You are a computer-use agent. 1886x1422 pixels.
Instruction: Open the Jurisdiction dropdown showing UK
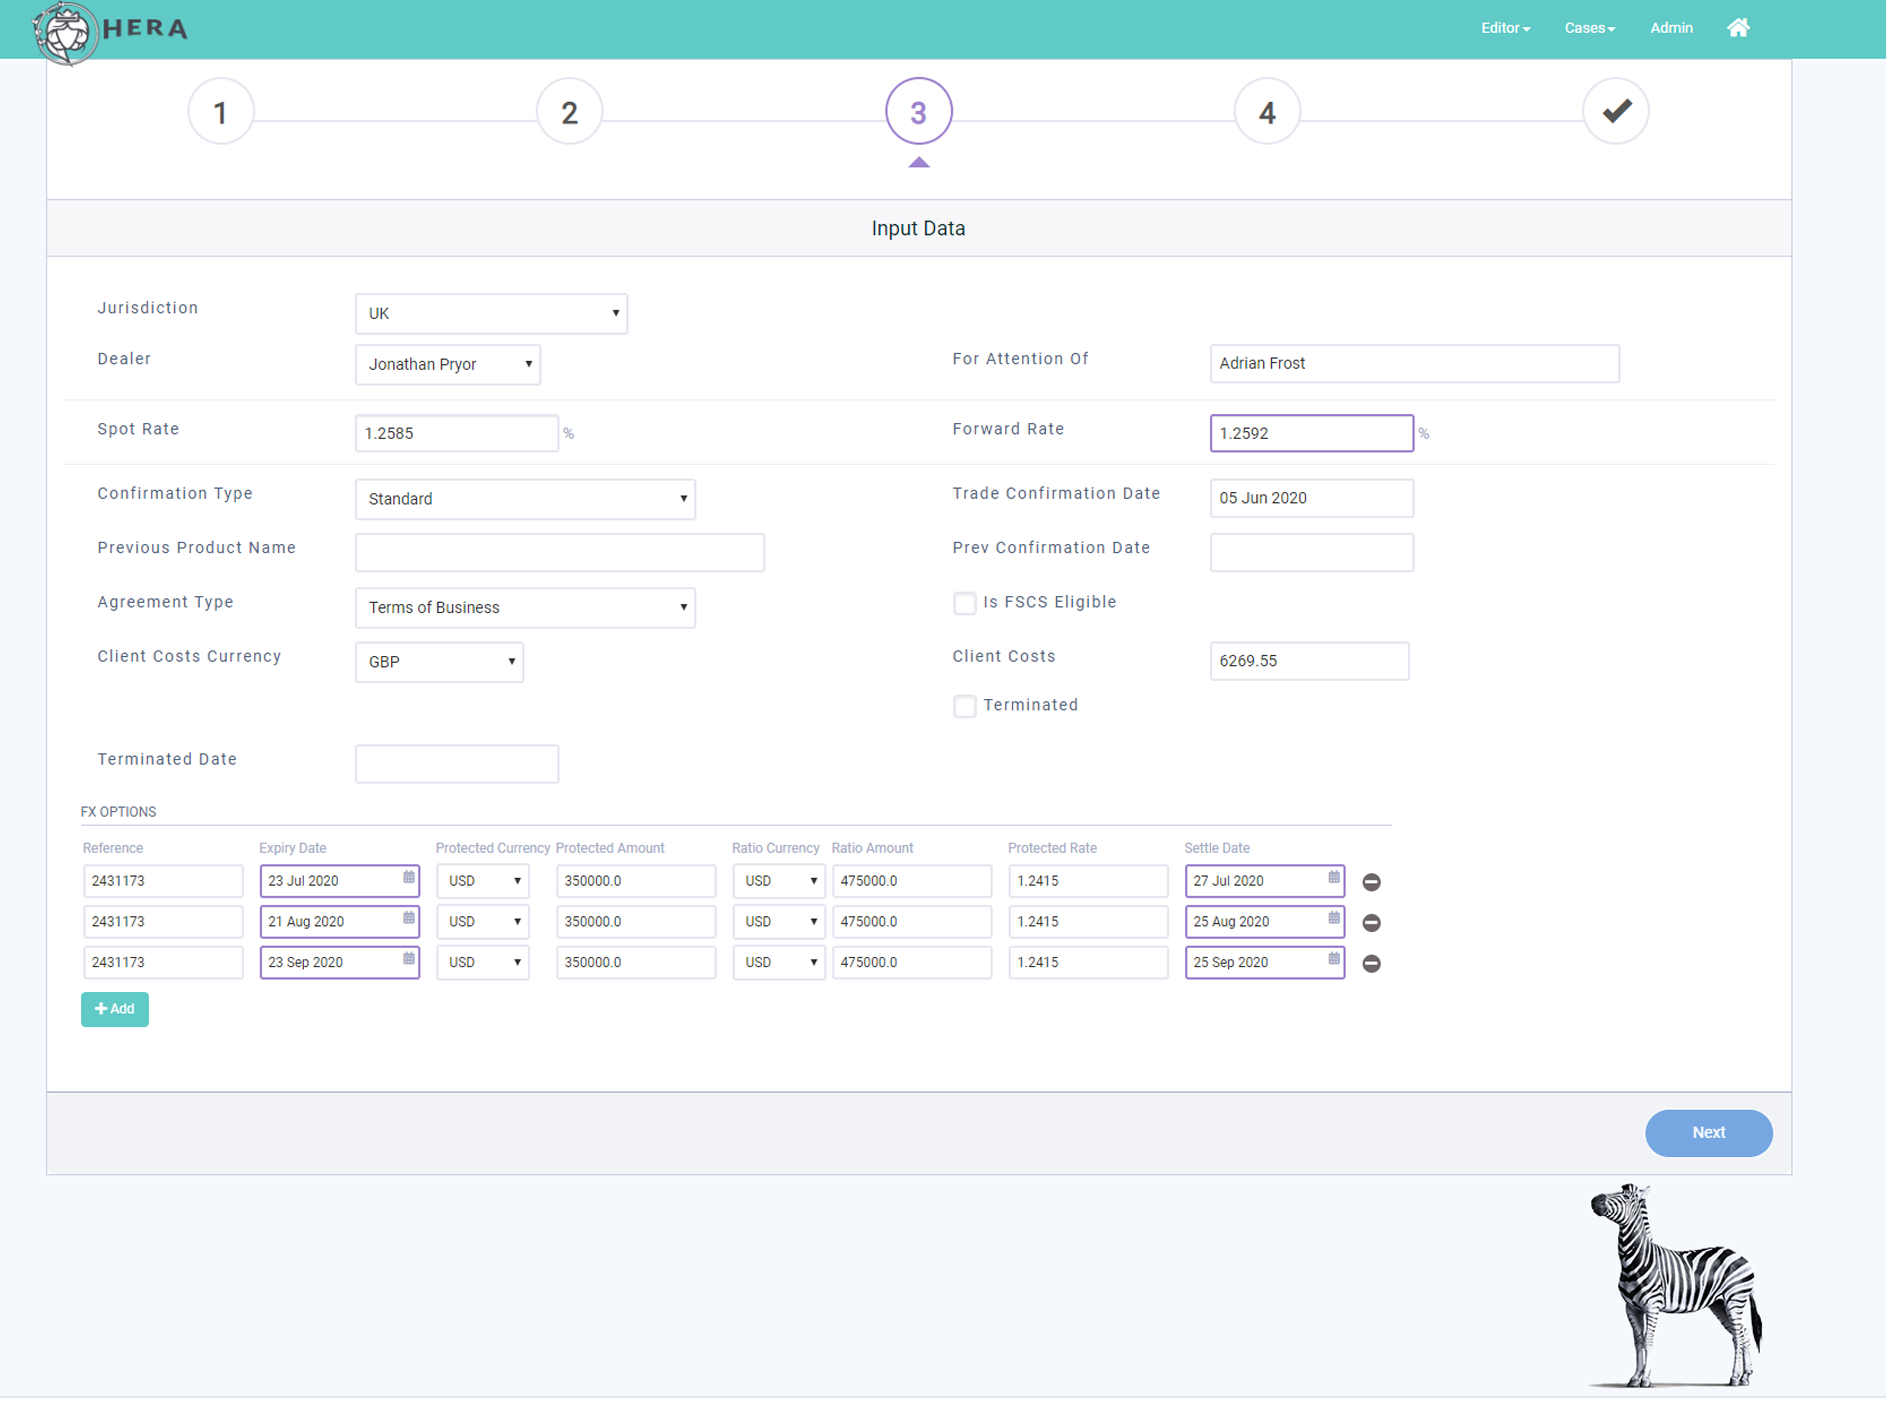coord(491,314)
